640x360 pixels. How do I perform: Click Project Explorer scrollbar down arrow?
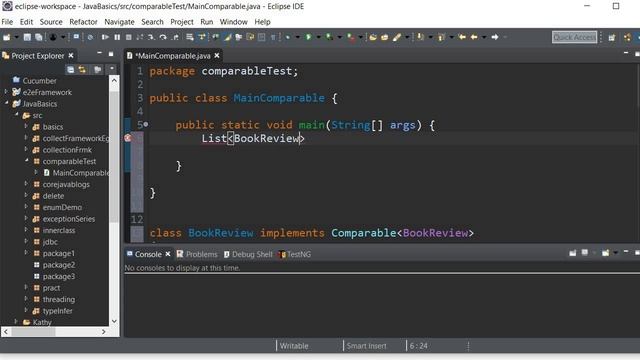(x=114, y=321)
